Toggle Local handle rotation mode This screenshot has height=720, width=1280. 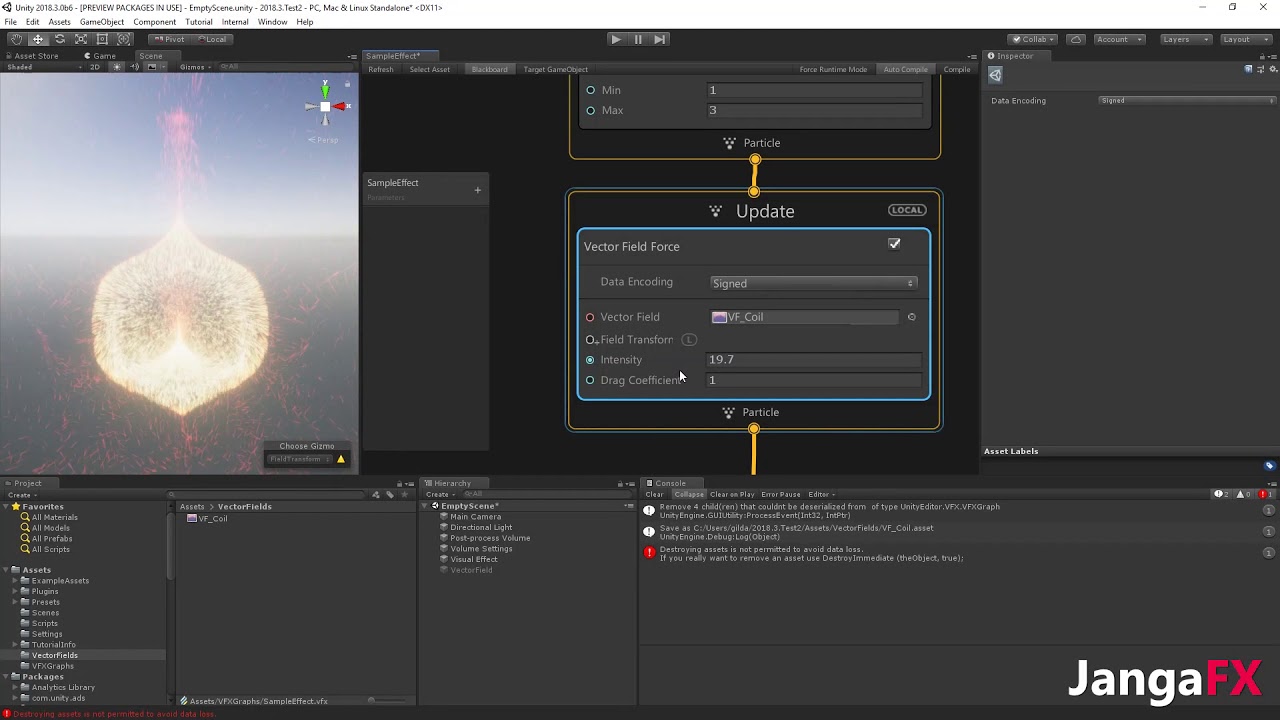(212, 39)
